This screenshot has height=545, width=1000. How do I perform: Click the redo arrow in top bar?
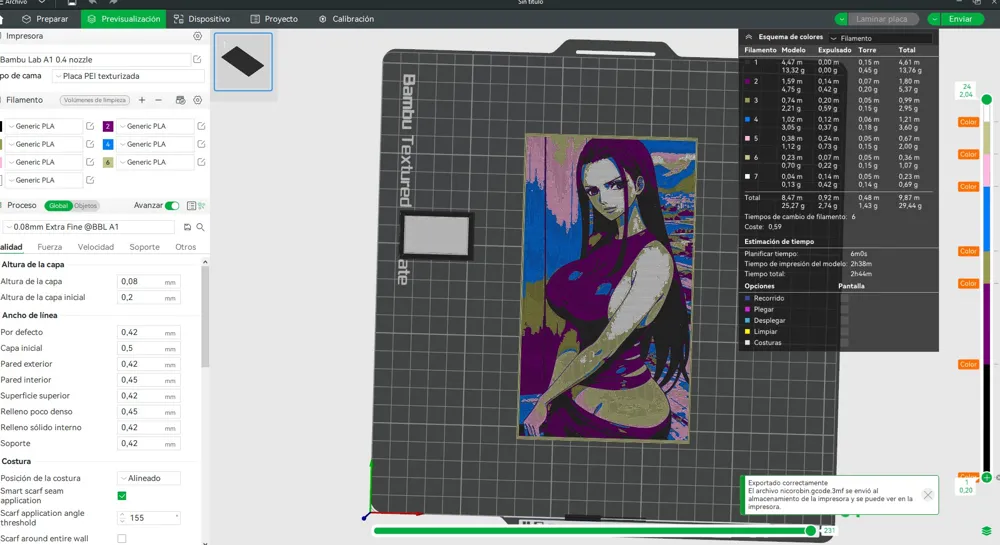[114, 3]
